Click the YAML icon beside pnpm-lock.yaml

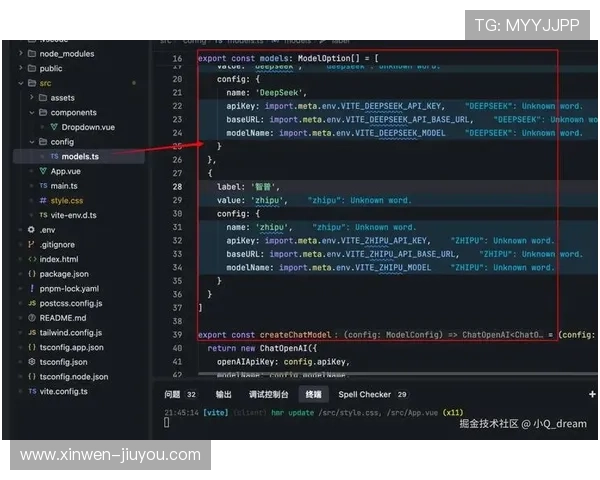pos(32,288)
